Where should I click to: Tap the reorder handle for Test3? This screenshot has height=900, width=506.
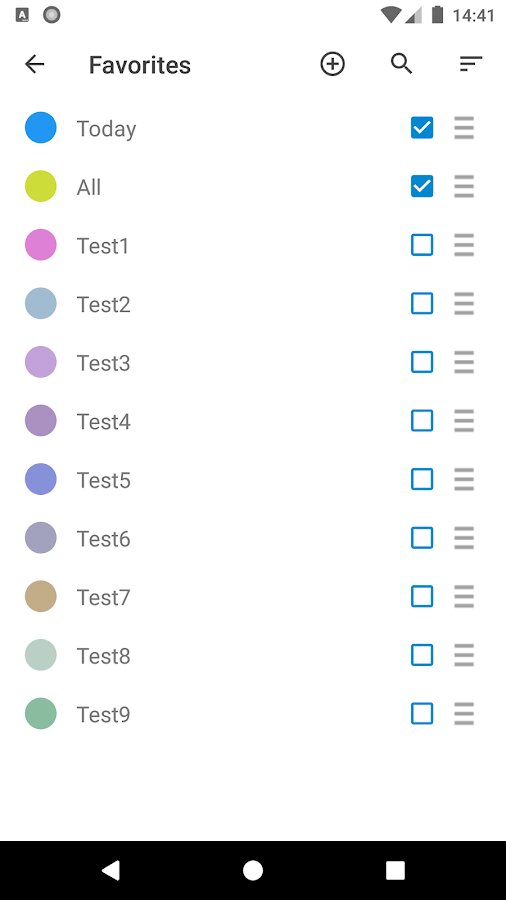tap(464, 362)
